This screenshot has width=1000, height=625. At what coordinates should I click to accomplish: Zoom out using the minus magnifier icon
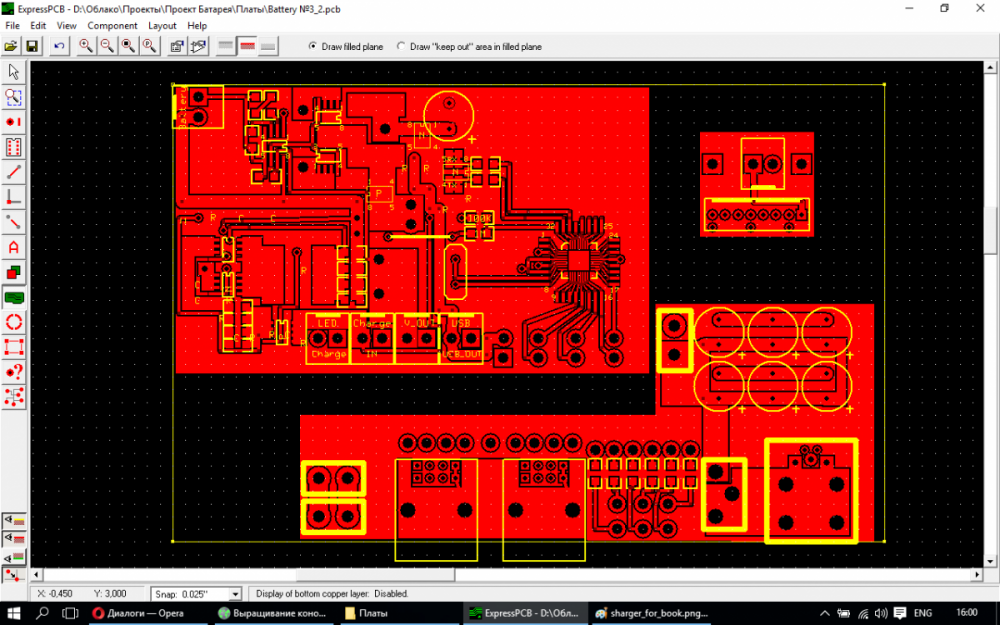(x=107, y=47)
